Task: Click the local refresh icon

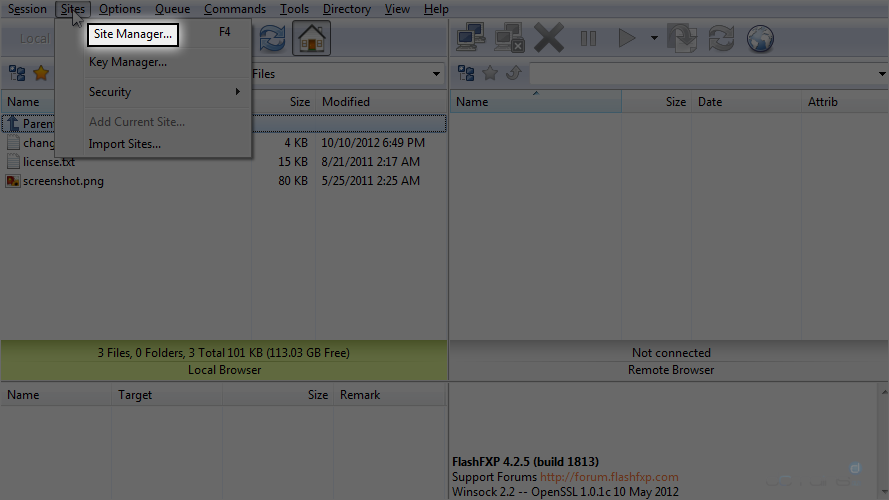Action: 271,39
